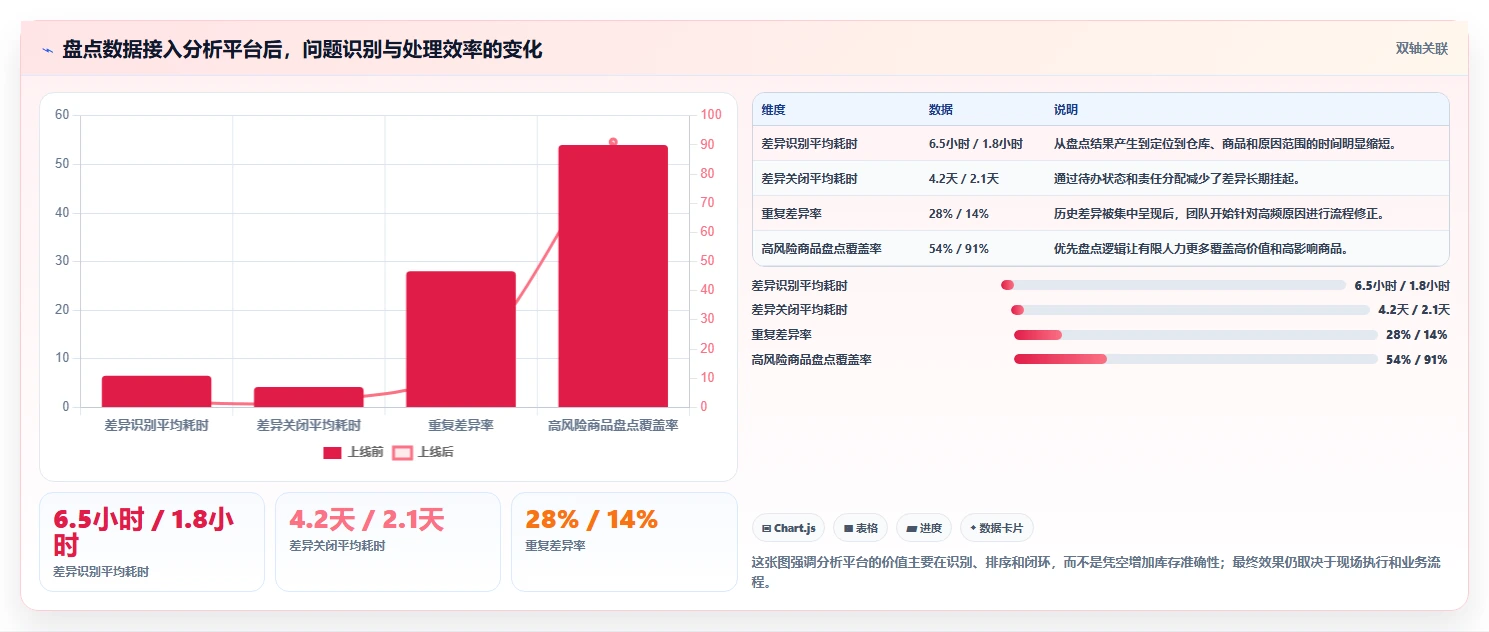This screenshot has width=1489, height=632.
Task: Click progress label 高风险商品盘点覆盖率
Action: (x=812, y=360)
